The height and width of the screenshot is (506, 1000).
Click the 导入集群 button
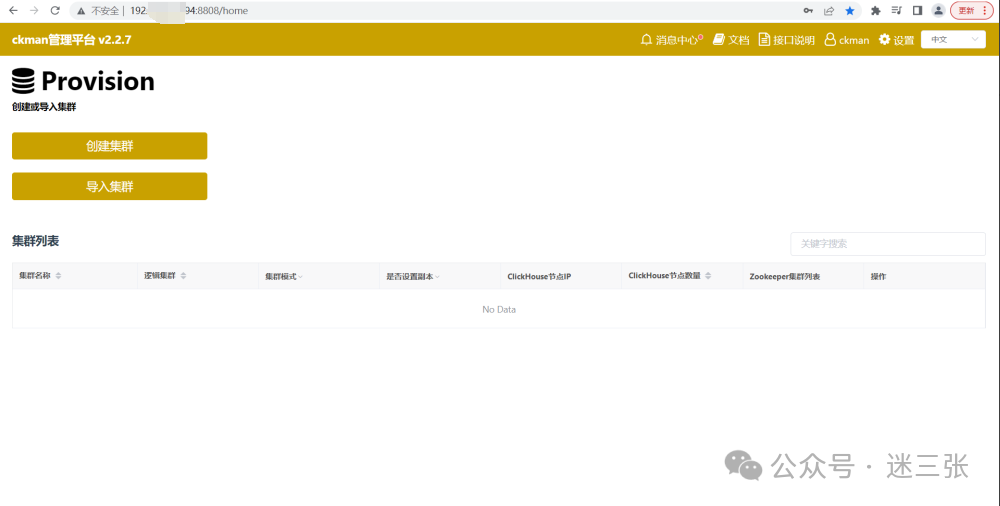coord(110,186)
